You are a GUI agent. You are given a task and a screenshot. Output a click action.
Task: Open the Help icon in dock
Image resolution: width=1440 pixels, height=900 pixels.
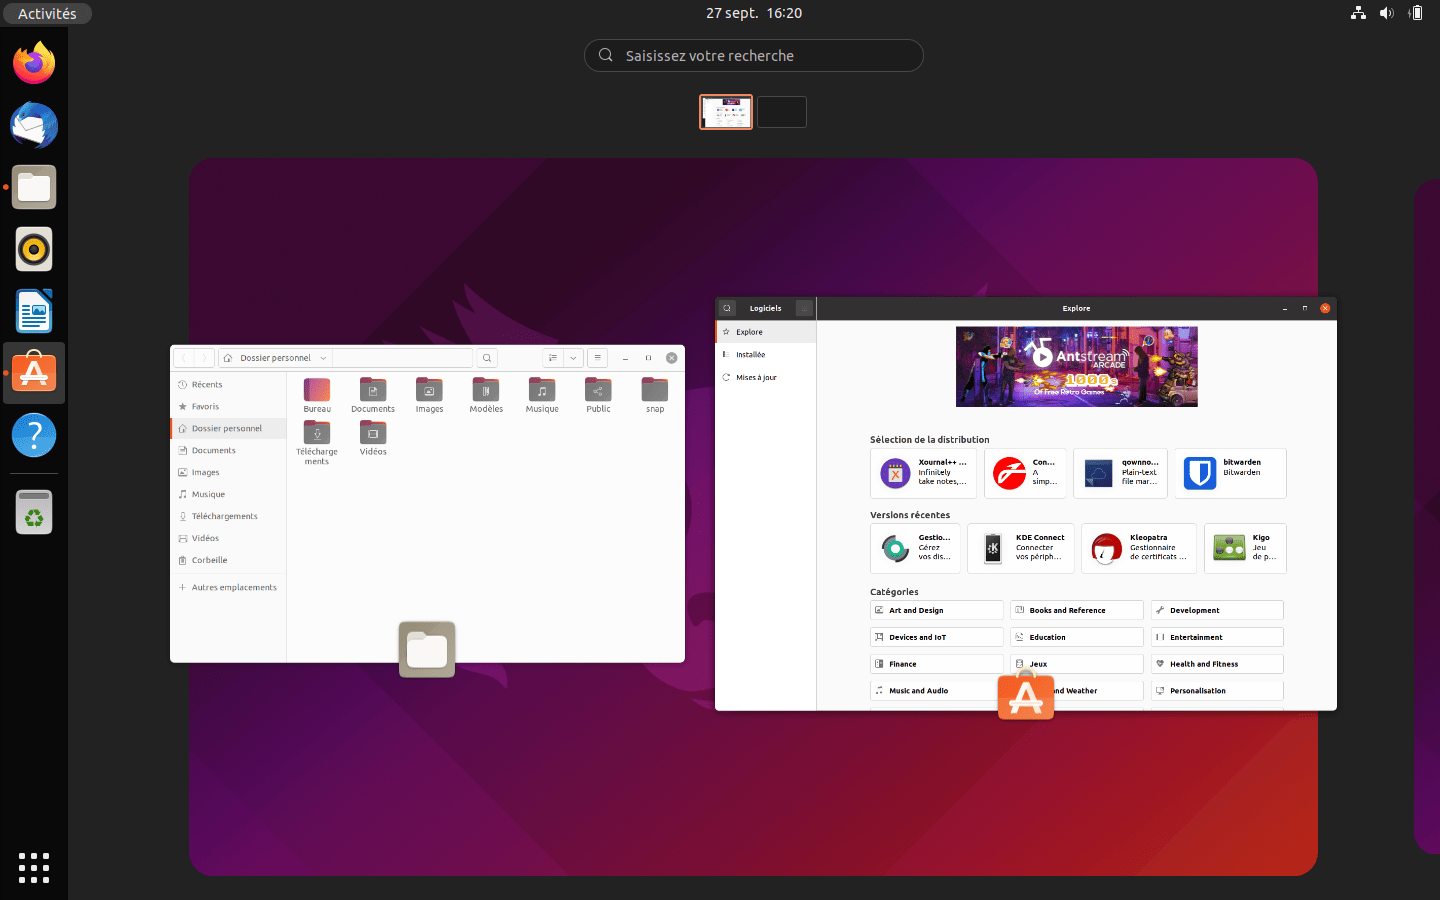pyautogui.click(x=34, y=436)
